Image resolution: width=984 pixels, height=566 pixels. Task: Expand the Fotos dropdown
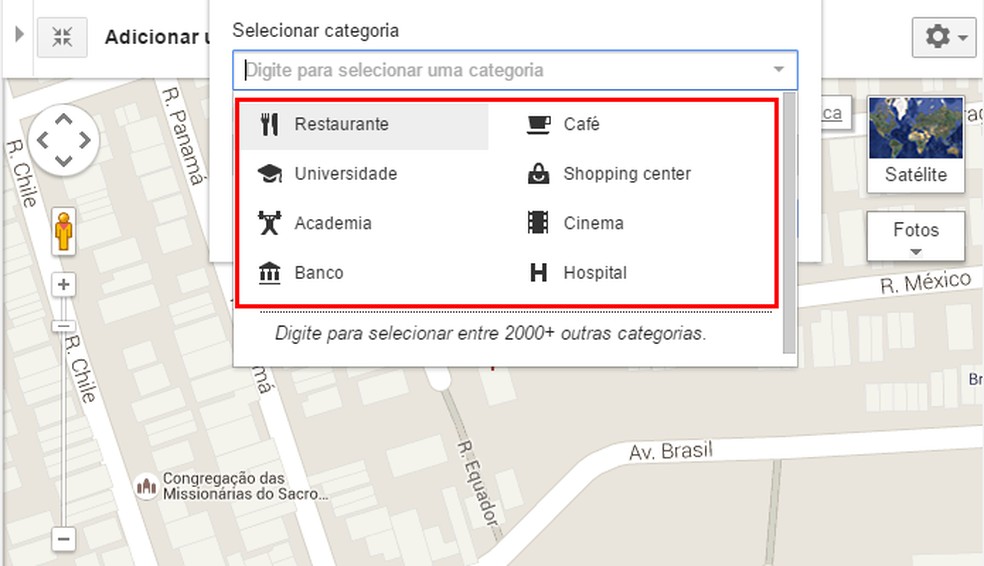coord(916,237)
